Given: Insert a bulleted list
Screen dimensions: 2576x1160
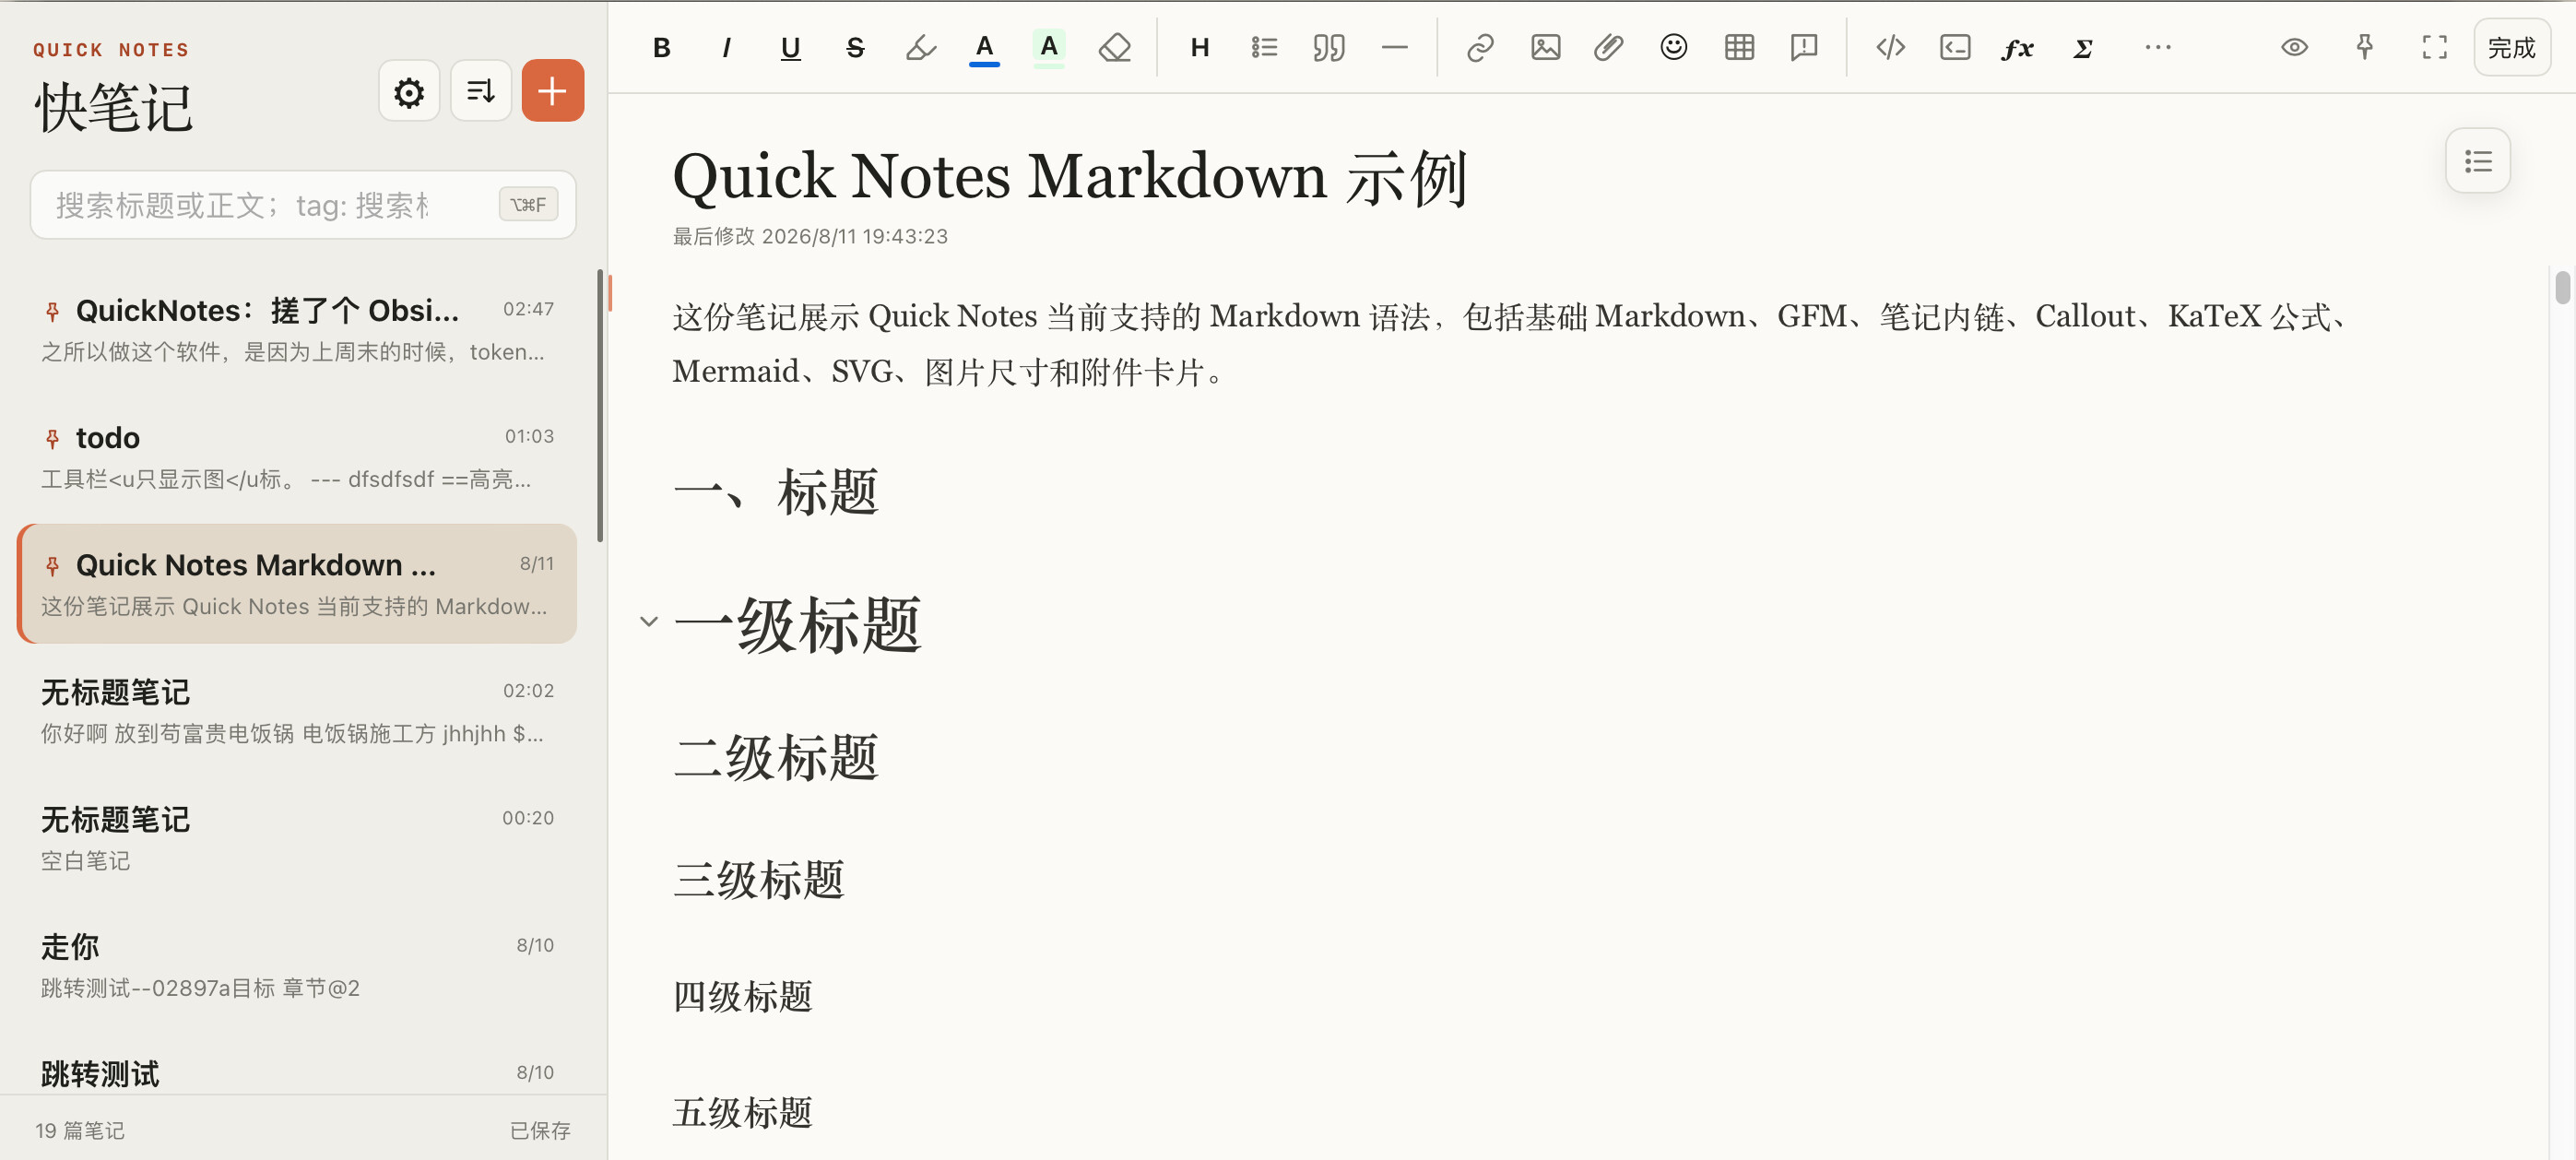Looking at the screenshot, I should coord(1264,47).
